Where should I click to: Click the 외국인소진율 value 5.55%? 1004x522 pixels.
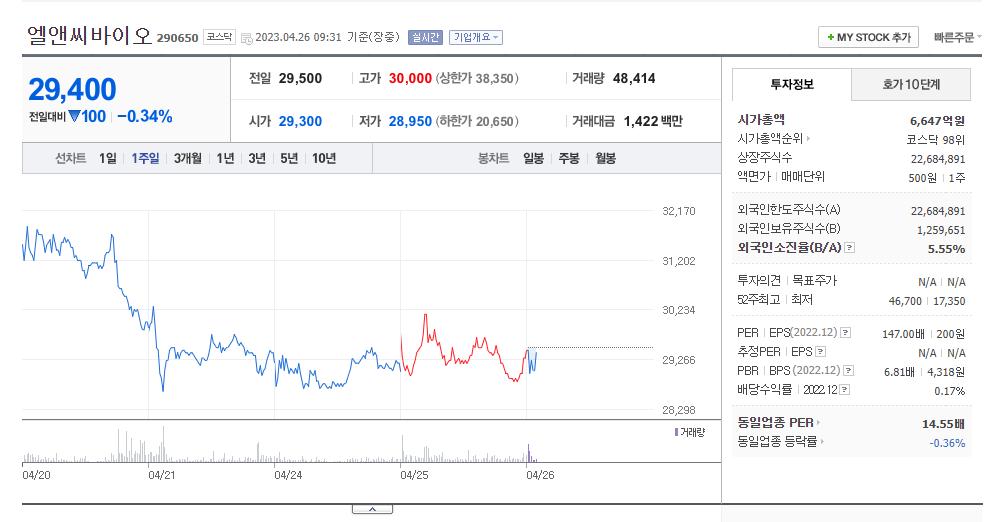click(946, 249)
